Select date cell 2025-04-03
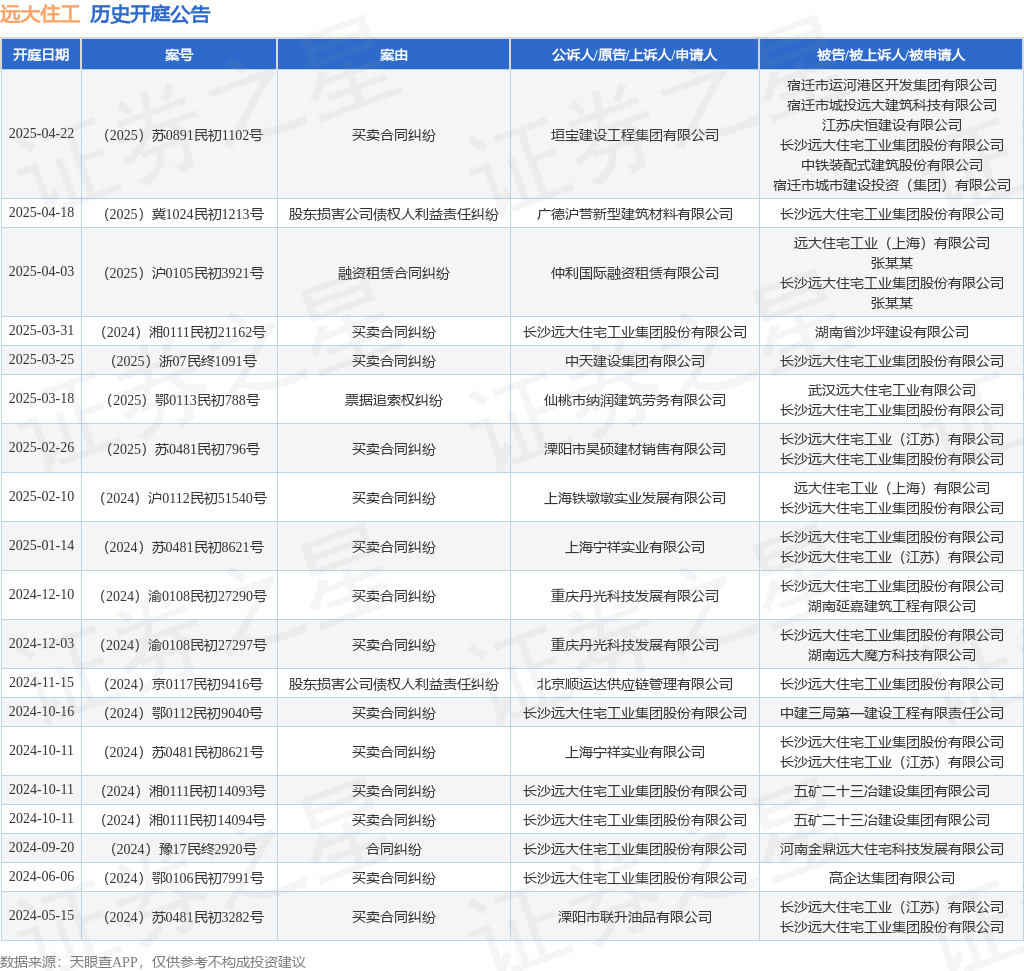 pos(41,272)
